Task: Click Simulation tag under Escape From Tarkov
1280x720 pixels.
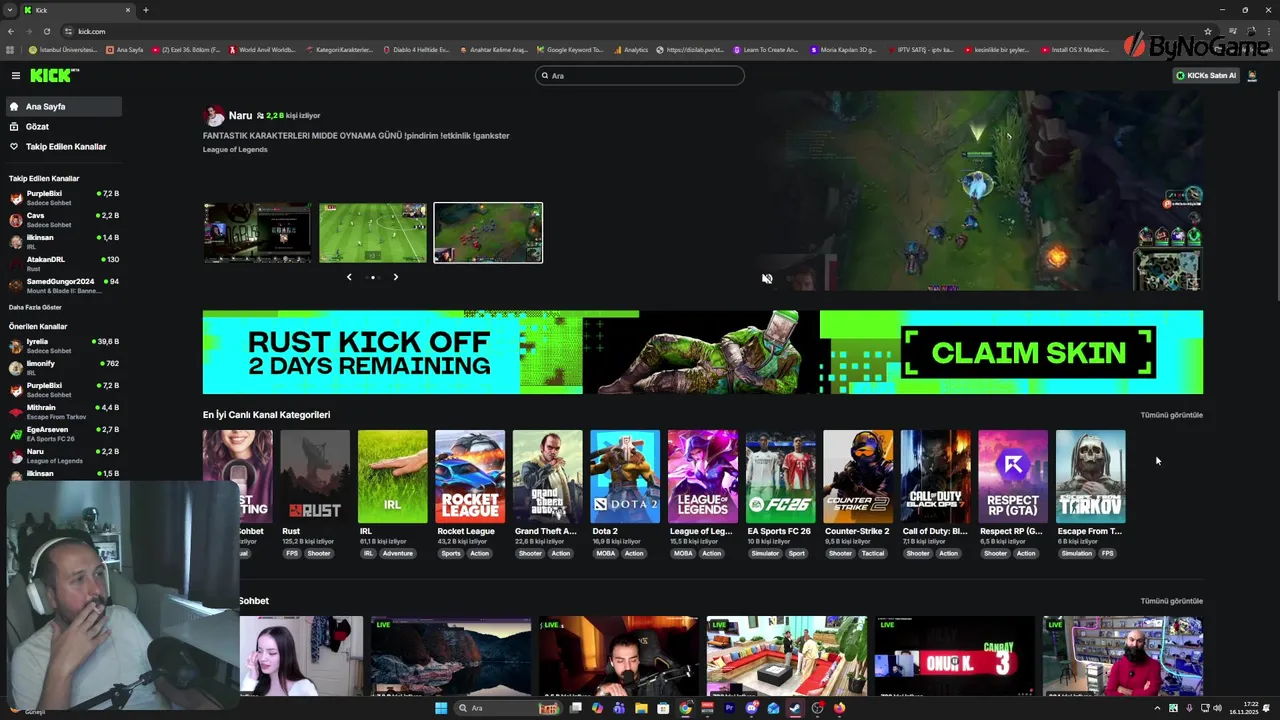Action: pos(1077,553)
